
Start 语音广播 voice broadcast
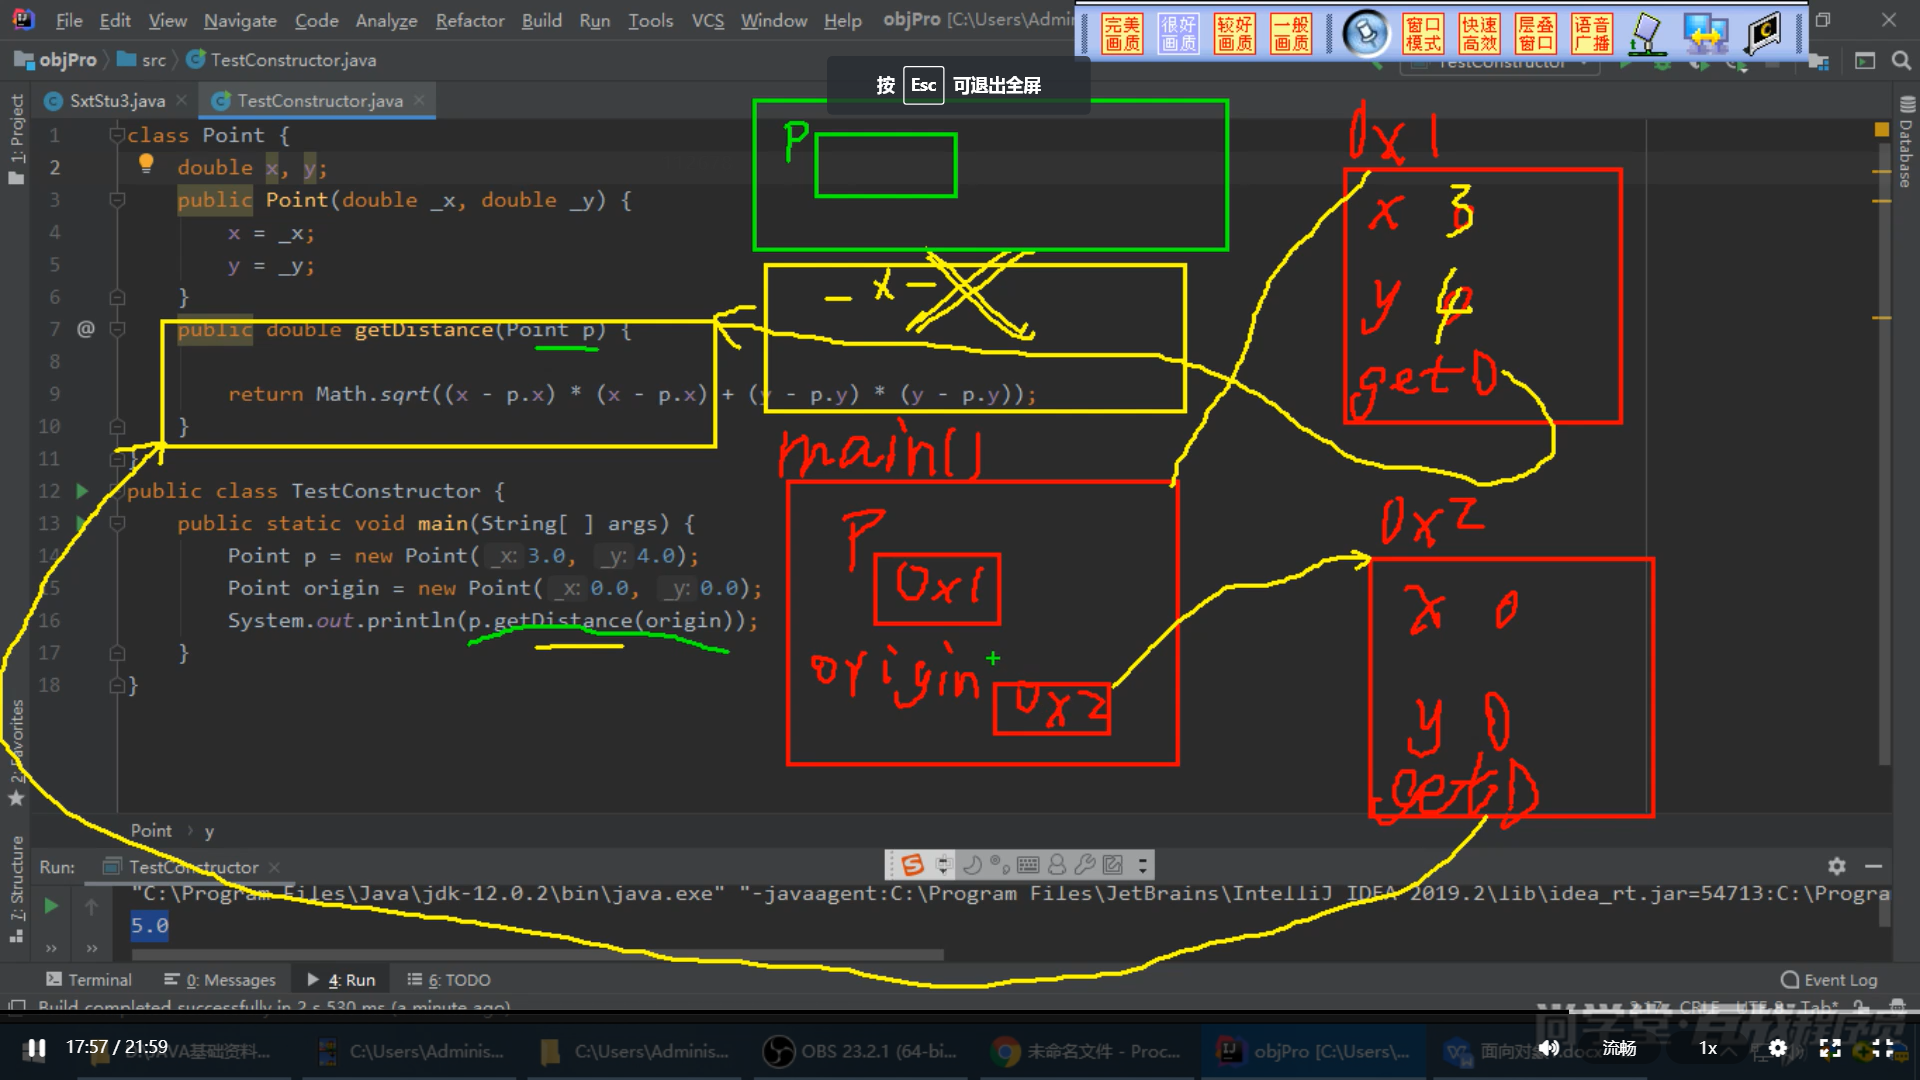(1591, 33)
